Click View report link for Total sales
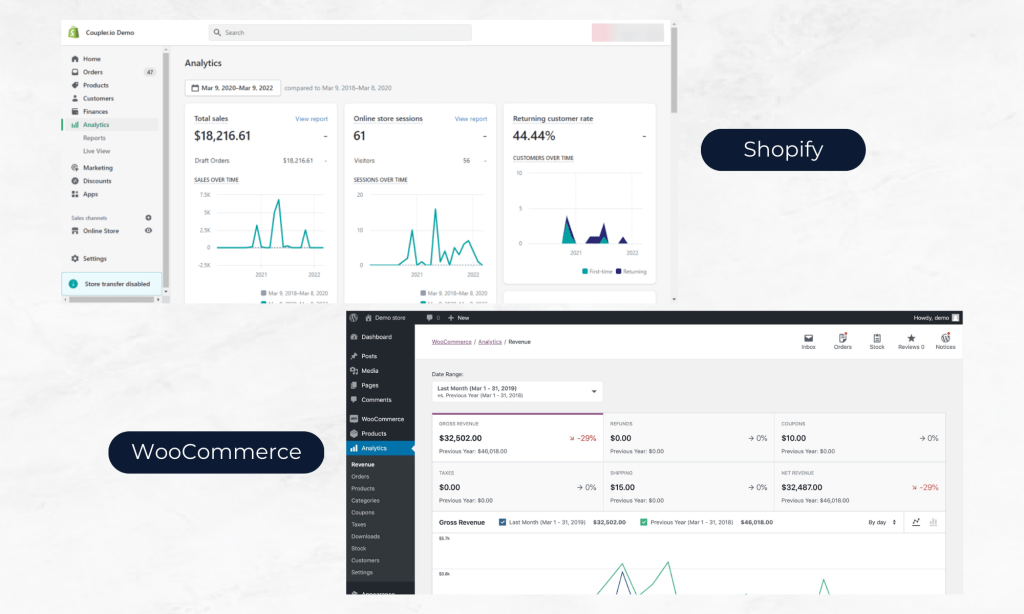 tap(311, 119)
